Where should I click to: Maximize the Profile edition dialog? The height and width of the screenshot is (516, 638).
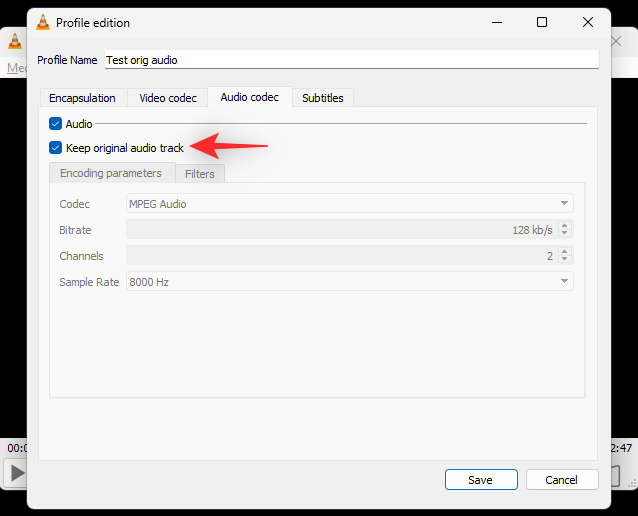(542, 22)
